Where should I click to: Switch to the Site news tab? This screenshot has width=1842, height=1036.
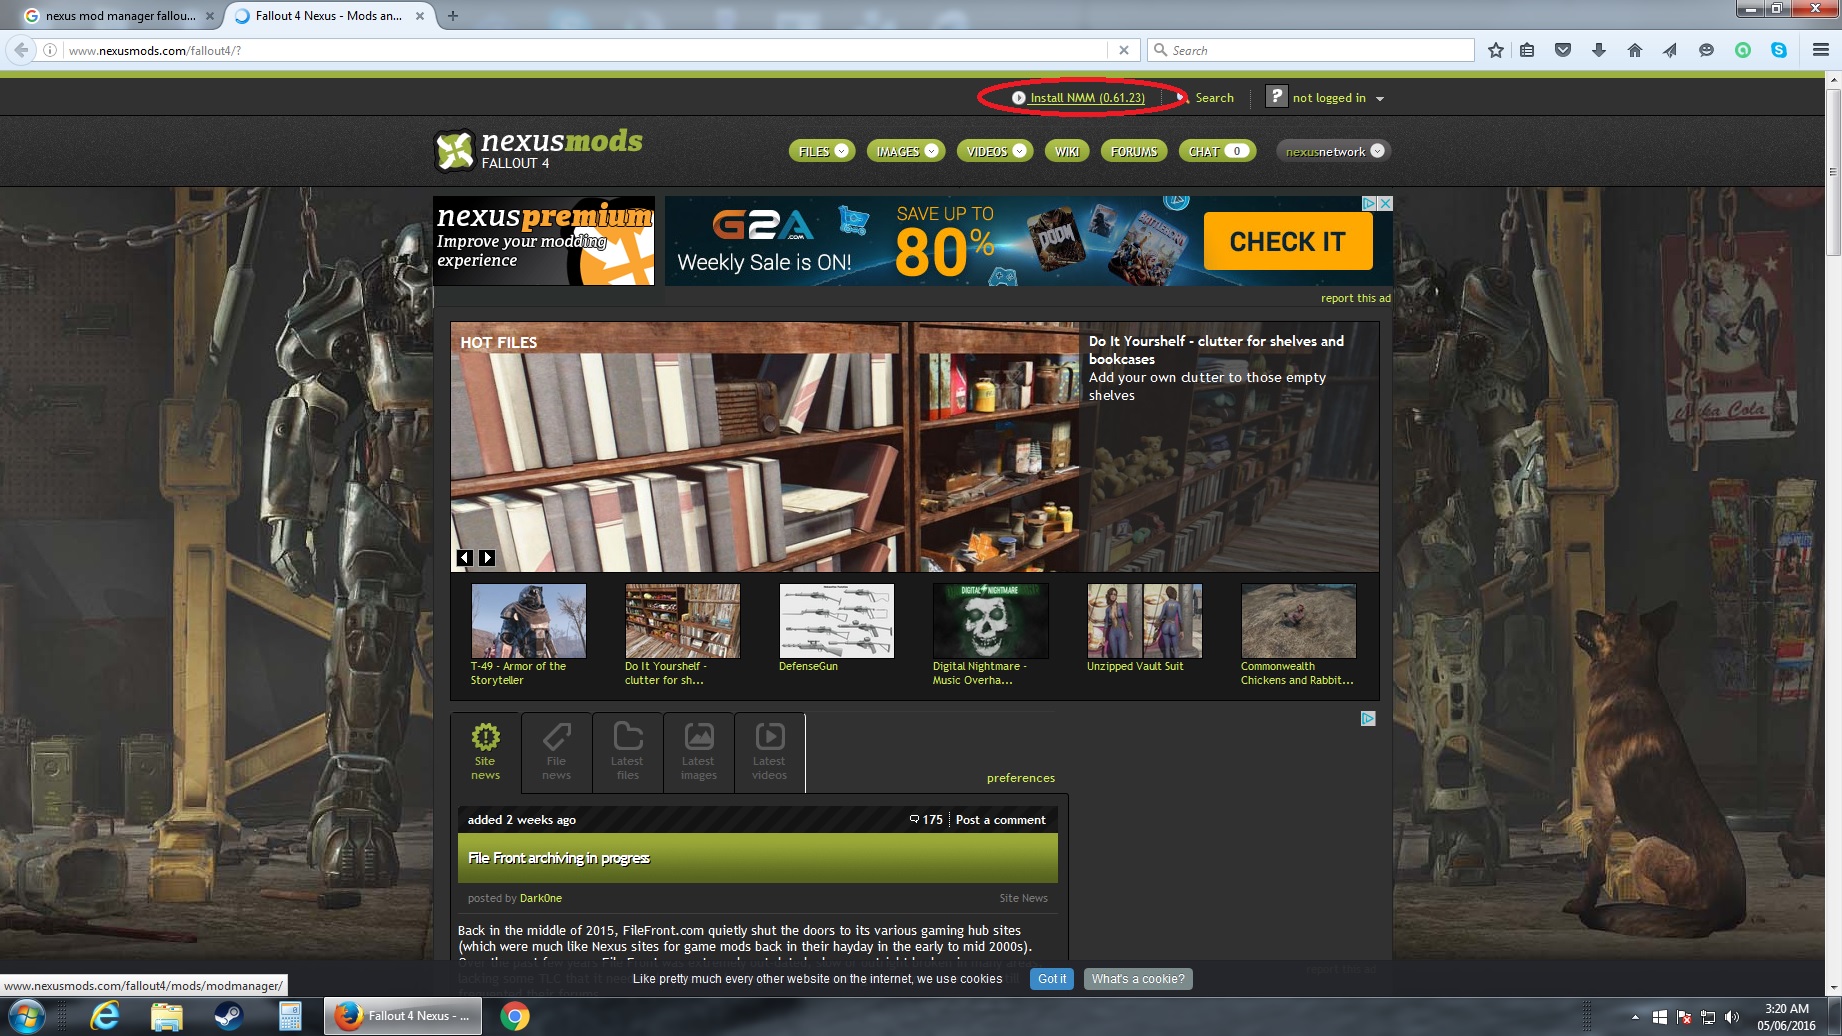485,752
